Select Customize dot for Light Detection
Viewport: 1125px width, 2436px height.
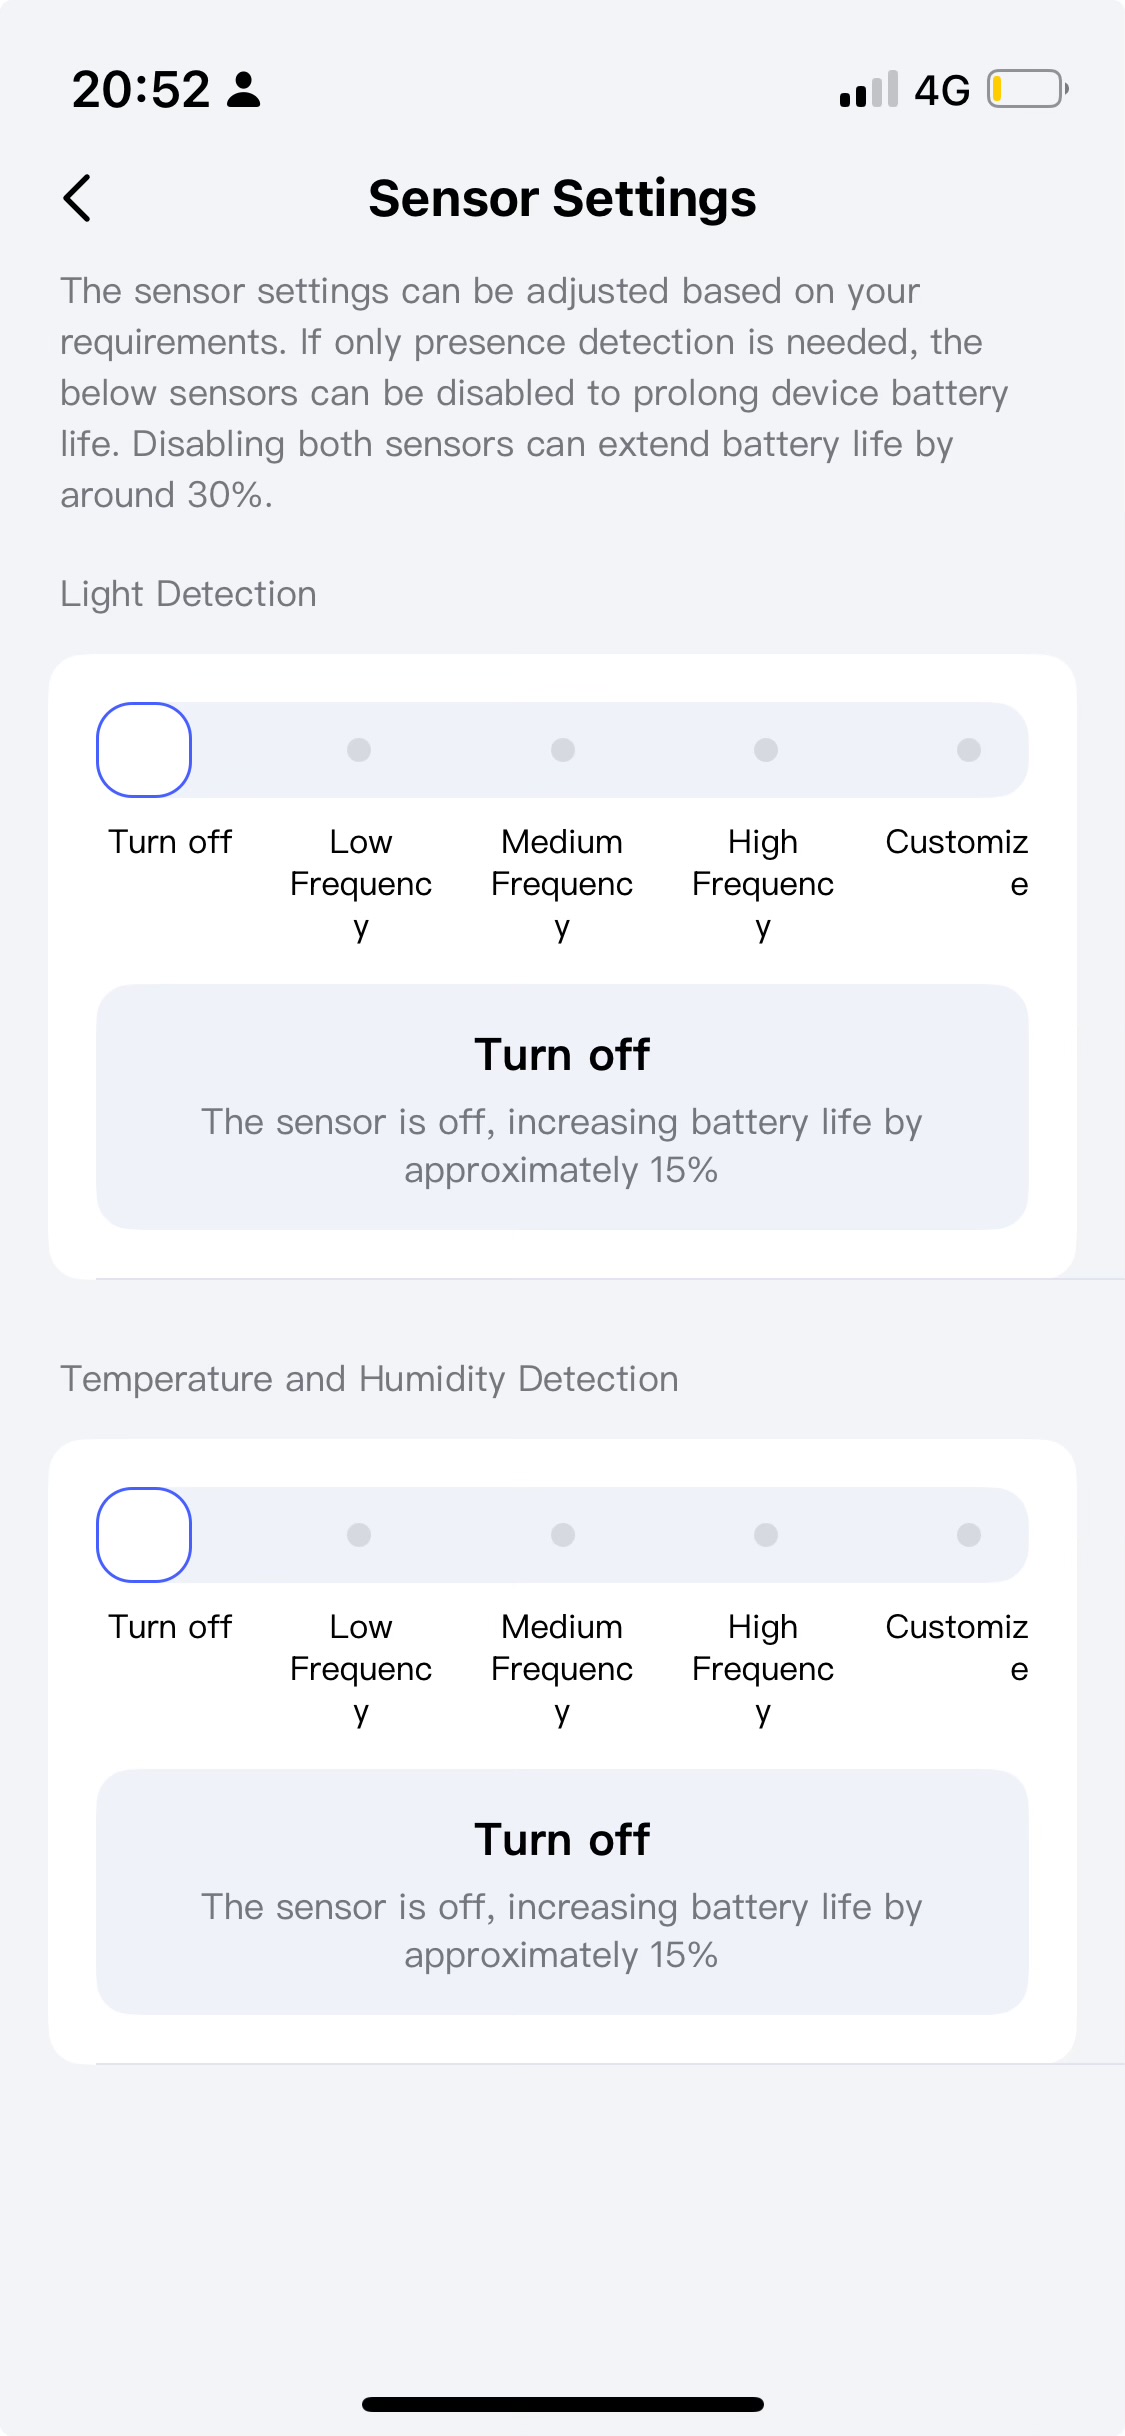[x=969, y=750]
